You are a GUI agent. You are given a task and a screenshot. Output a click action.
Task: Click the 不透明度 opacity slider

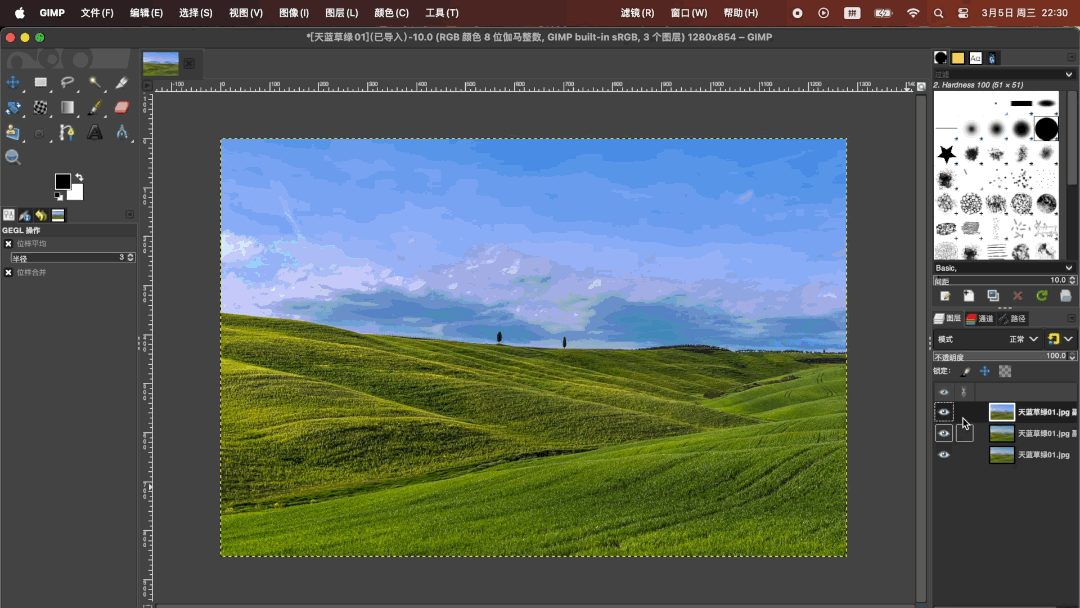point(1004,356)
